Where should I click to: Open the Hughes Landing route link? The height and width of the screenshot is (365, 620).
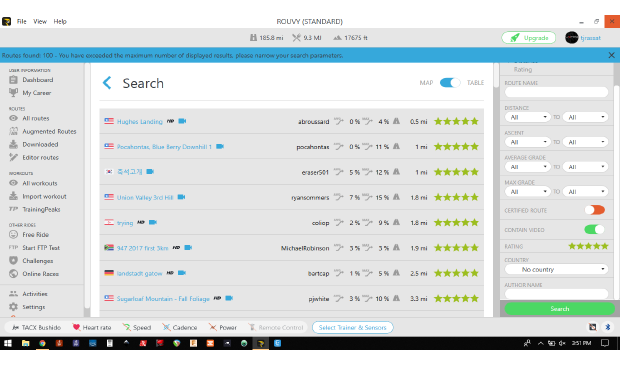point(140,121)
